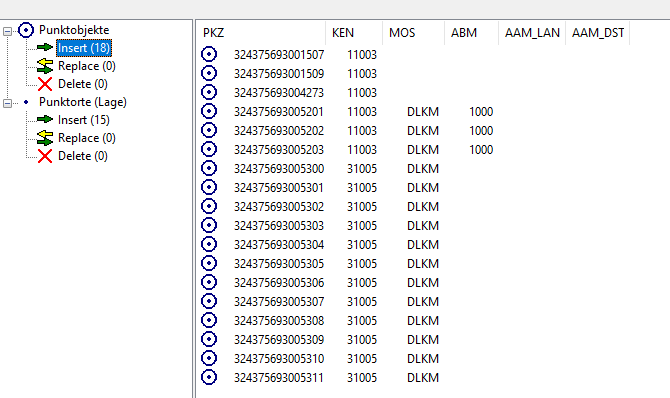Click the point icon of row 324375693005311
Image resolution: width=670 pixels, height=398 pixels.
209,377
